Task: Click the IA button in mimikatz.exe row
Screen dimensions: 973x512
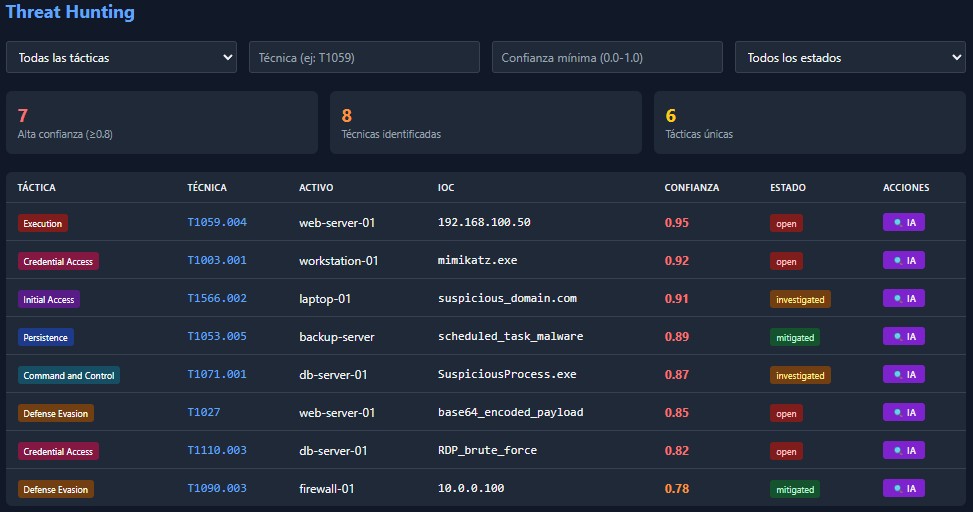Action: [x=903, y=260]
